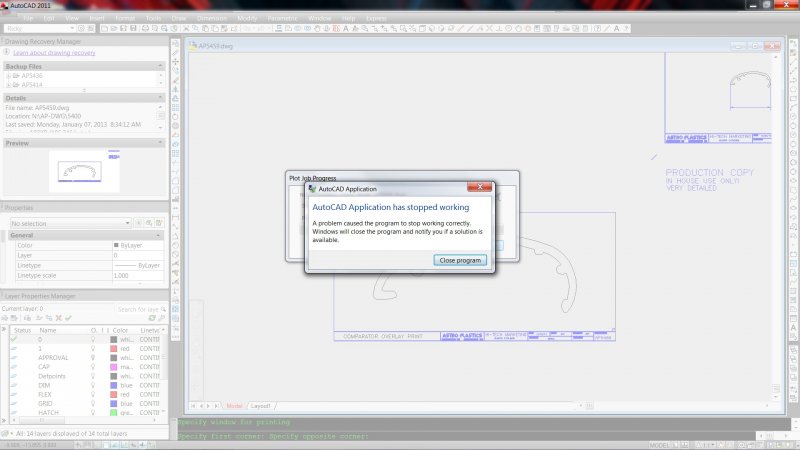Toggle the On bulb for layer FLEX
Viewport: 800px width, 450px height.
click(93, 395)
